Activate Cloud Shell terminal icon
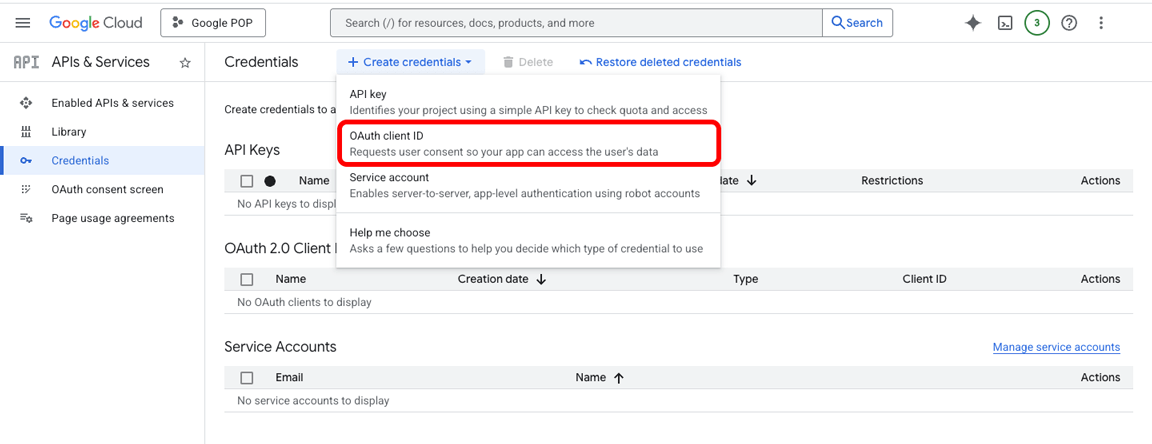Screen dimensions: 1152x444 pyautogui.click(x=1004, y=23)
